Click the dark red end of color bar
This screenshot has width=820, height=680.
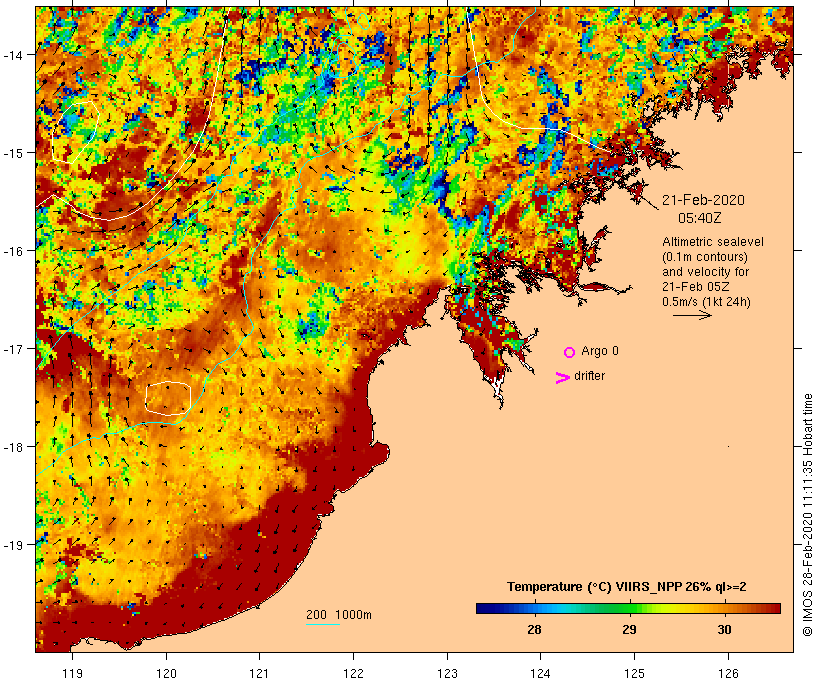(775, 608)
